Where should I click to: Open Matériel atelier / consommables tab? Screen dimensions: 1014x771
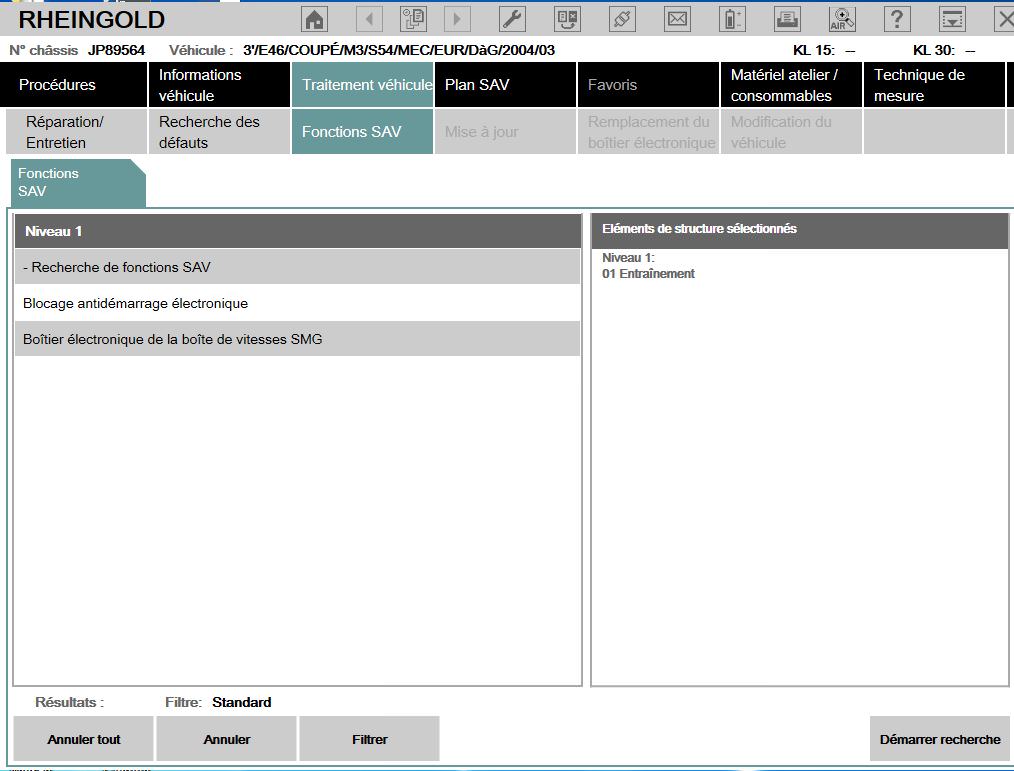click(x=792, y=85)
